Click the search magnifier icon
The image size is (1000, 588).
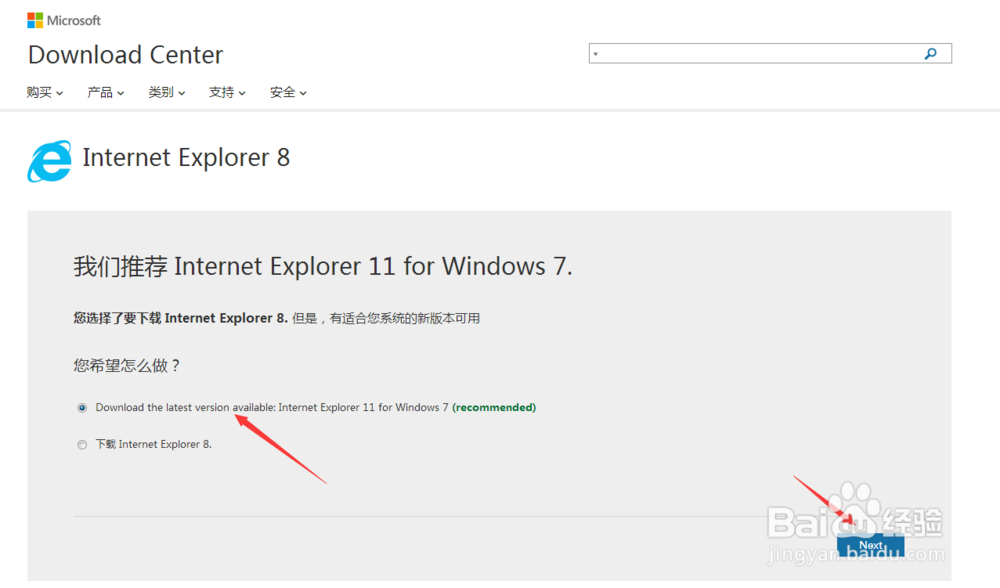[x=930, y=54]
